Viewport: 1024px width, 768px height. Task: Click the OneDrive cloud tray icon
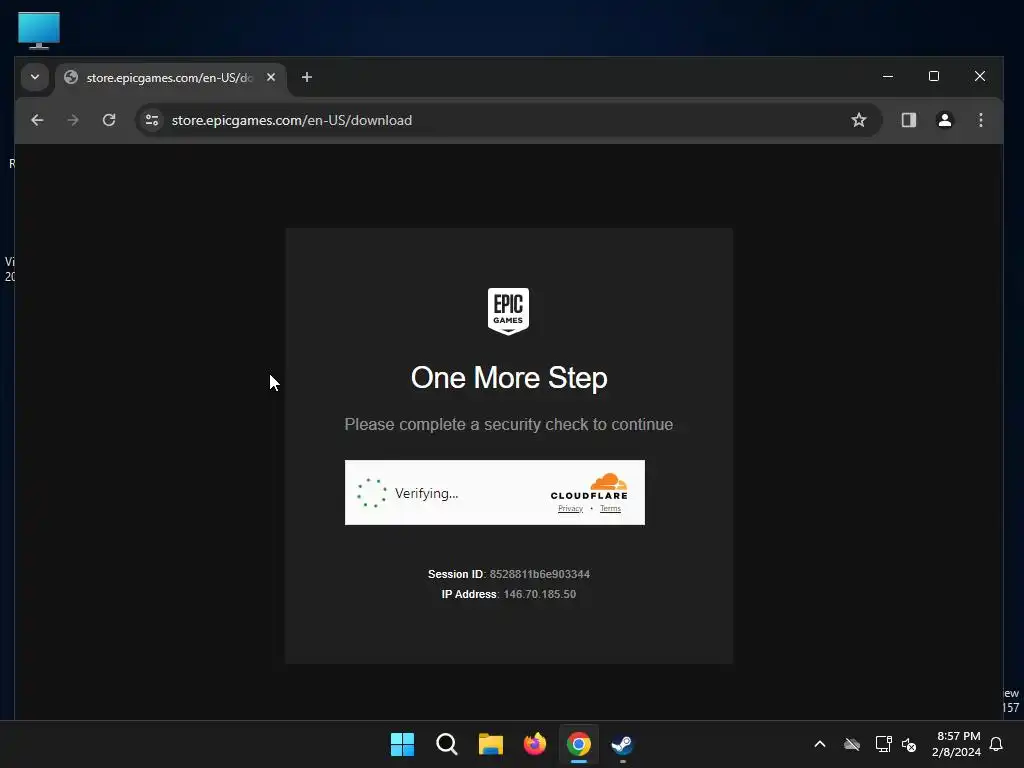click(852, 744)
